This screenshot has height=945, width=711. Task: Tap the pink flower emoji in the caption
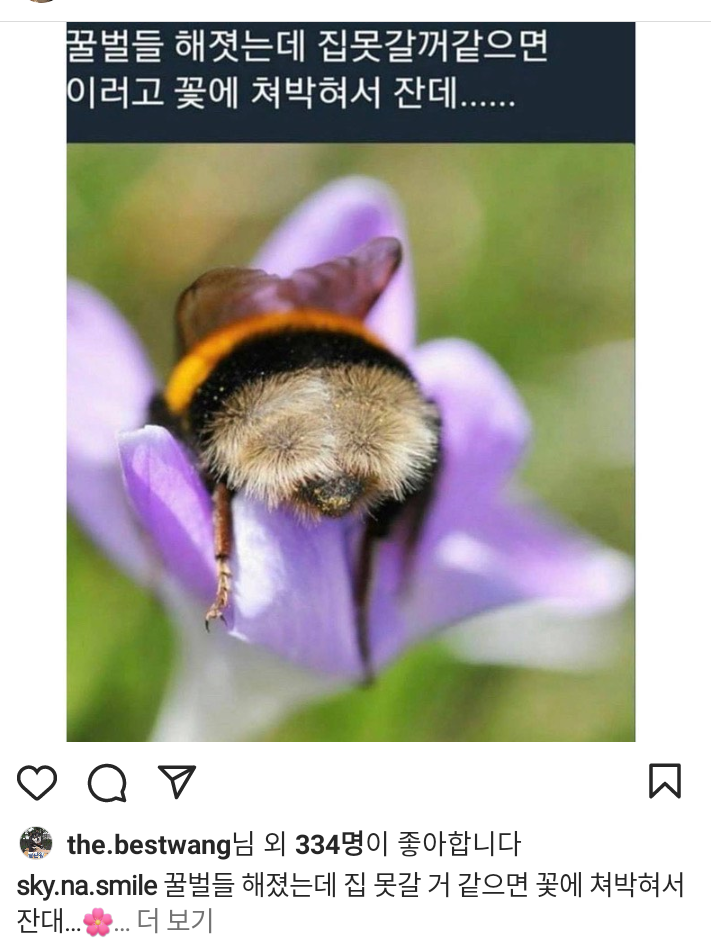click(x=98, y=921)
